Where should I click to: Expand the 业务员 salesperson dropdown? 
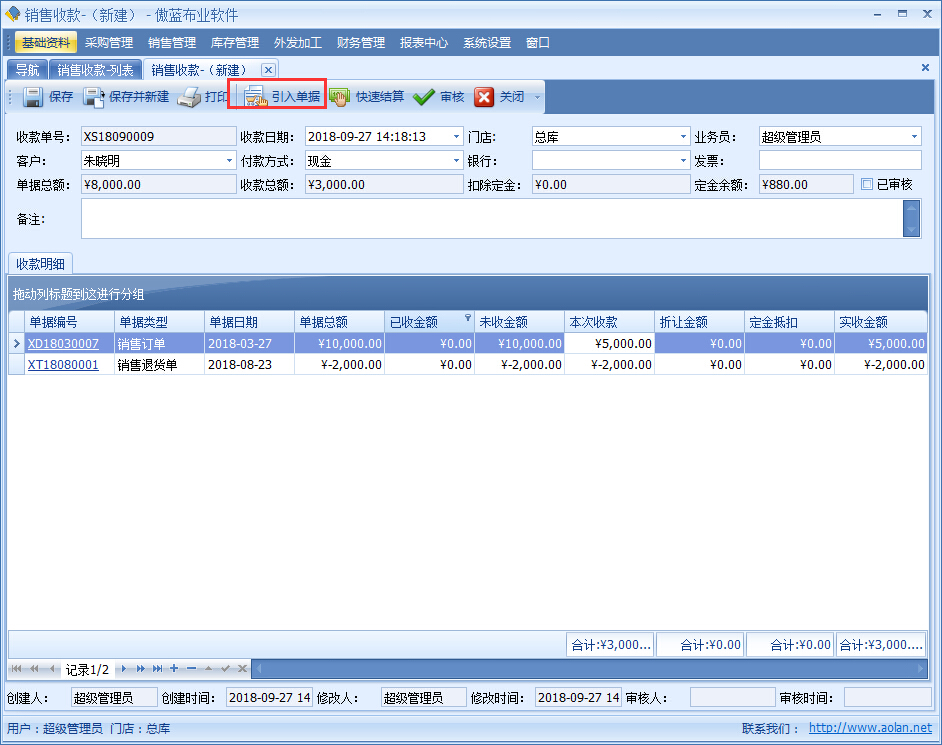tap(914, 137)
